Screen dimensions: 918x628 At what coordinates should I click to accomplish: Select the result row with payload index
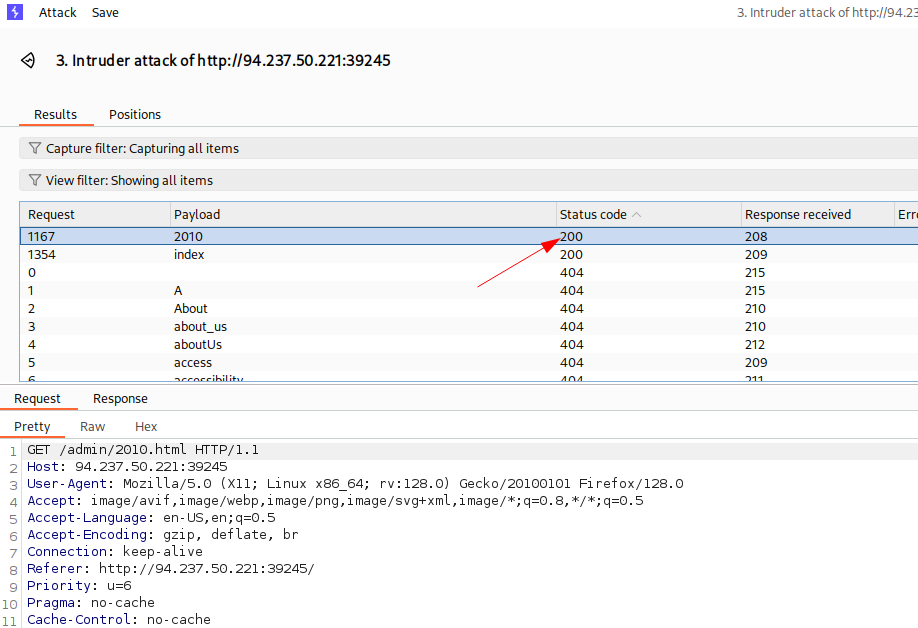pos(189,255)
